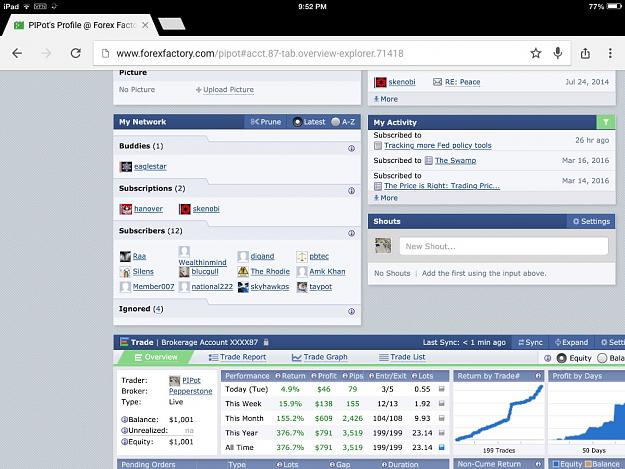Open The Price is Right thread link
The image size is (625, 469).
[x=442, y=186]
